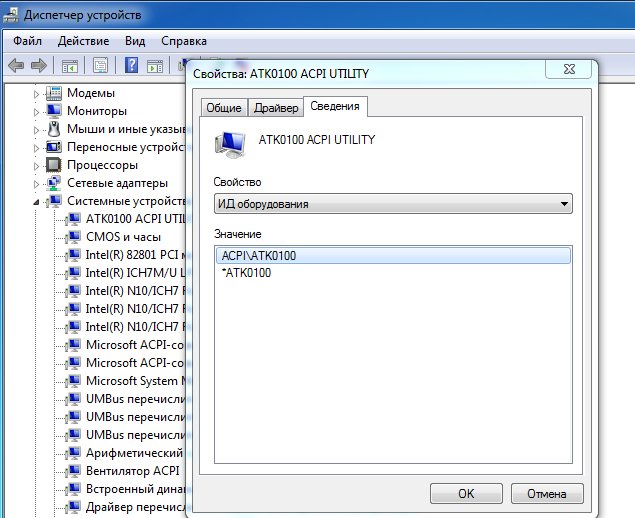Open the Свойство dropdown list

(393, 204)
